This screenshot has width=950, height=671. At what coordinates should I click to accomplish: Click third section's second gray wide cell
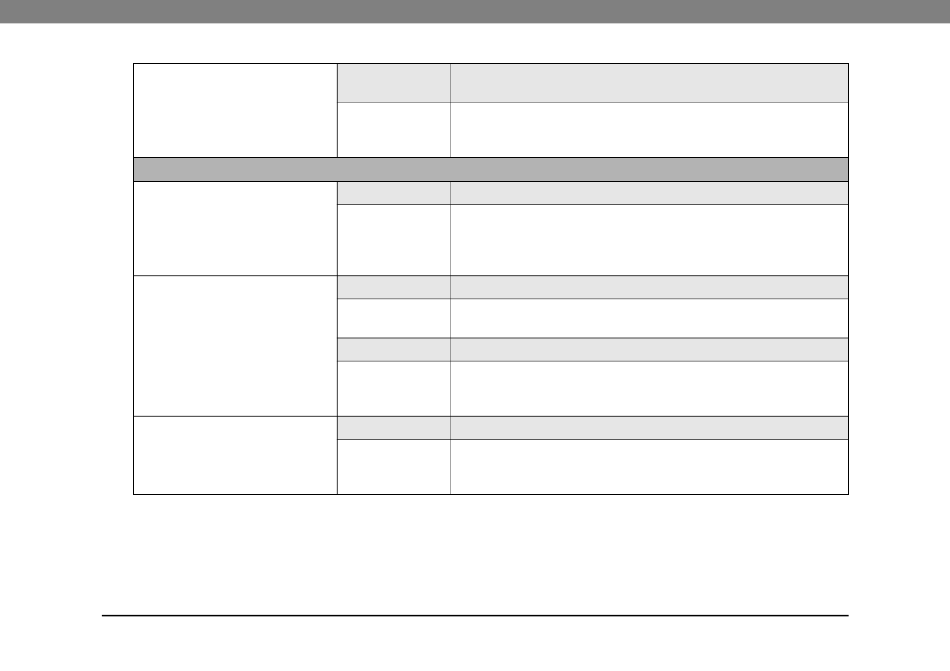pyautogui.click(x=649, y=349)
